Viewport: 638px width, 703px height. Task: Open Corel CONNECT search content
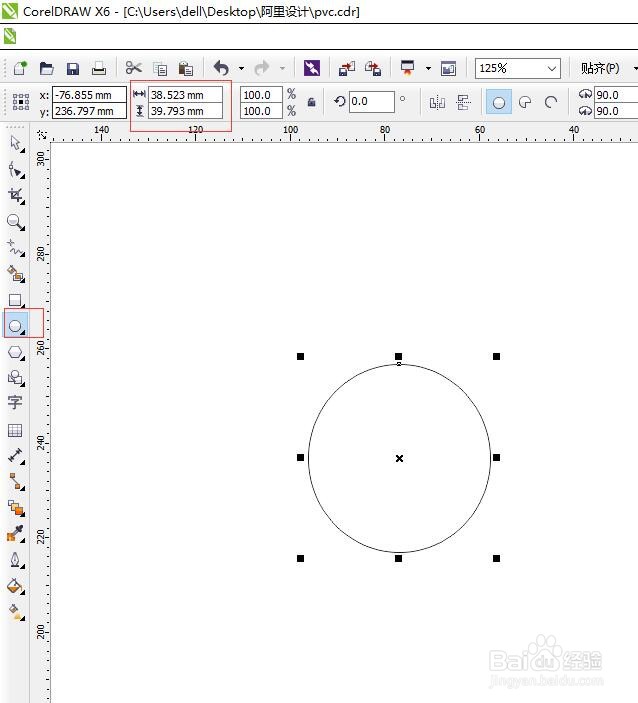[x=312, y=68]
